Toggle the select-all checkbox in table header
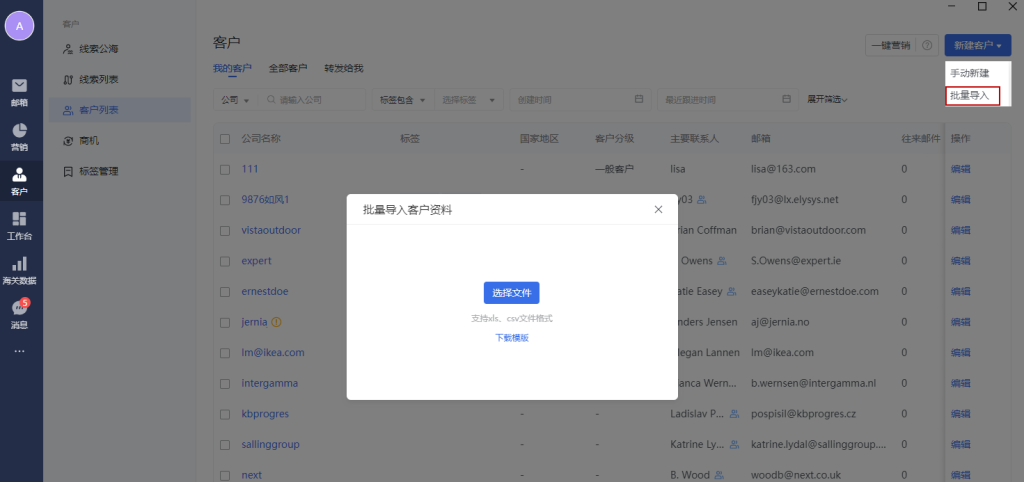1024x482 pixels. pyautogui.click(x=225, y=138)
